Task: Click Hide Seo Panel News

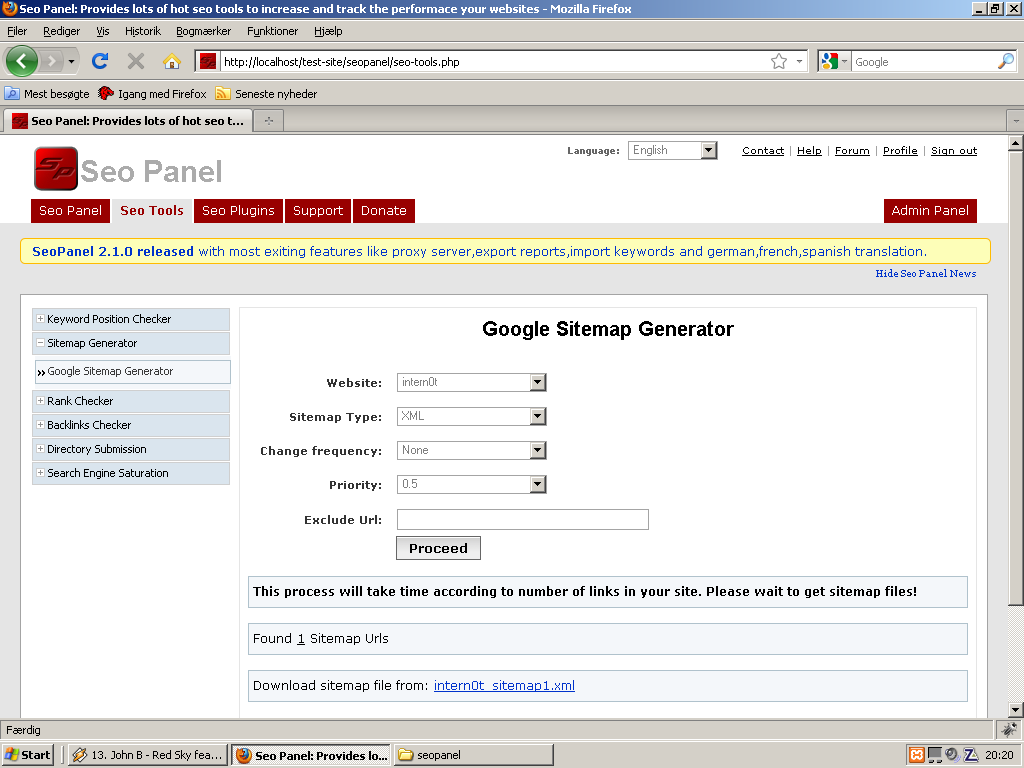Action: (x=926, y=273)
